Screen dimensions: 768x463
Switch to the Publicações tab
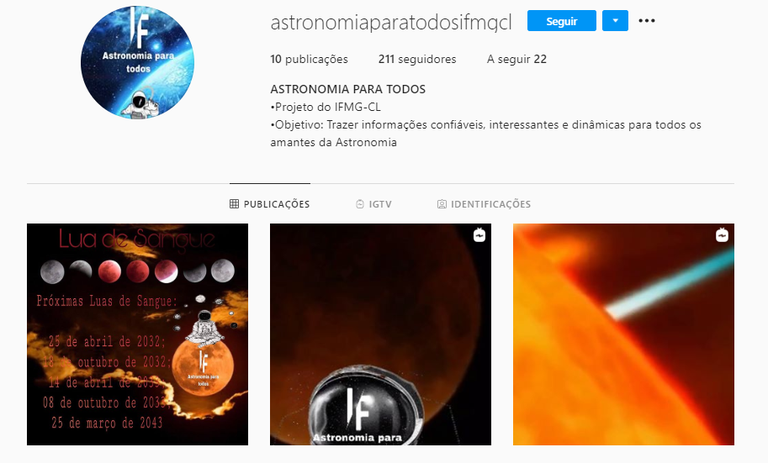point(270,204)
